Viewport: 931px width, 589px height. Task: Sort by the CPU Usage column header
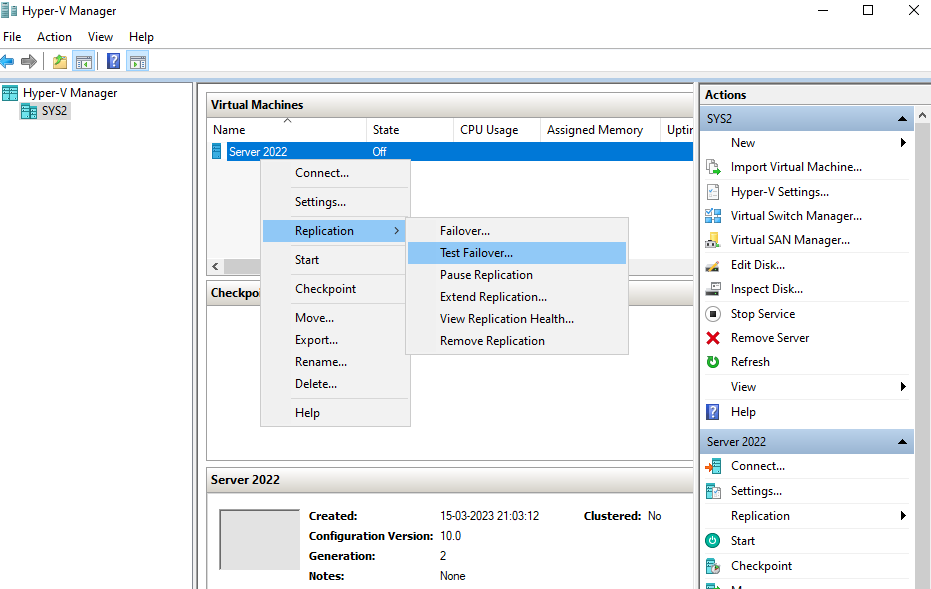click(497, 129)
